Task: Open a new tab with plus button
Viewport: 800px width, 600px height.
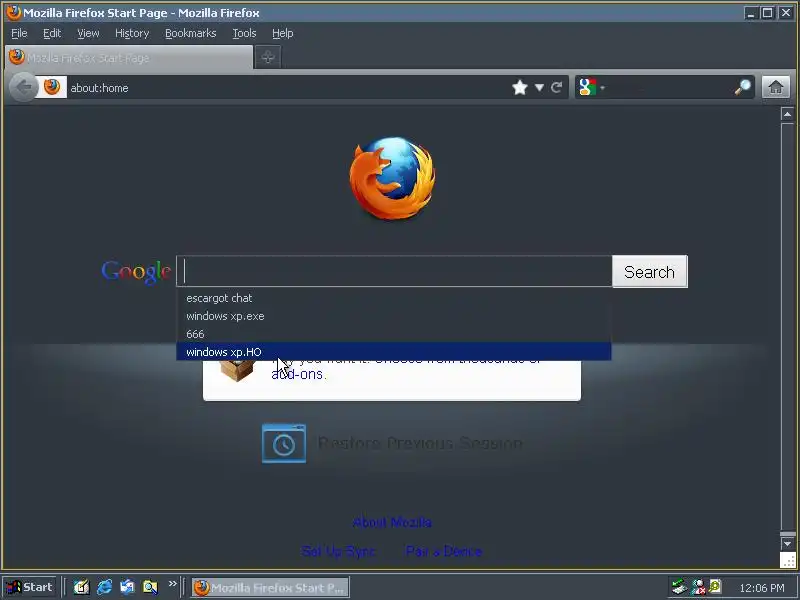Action: 268,57
